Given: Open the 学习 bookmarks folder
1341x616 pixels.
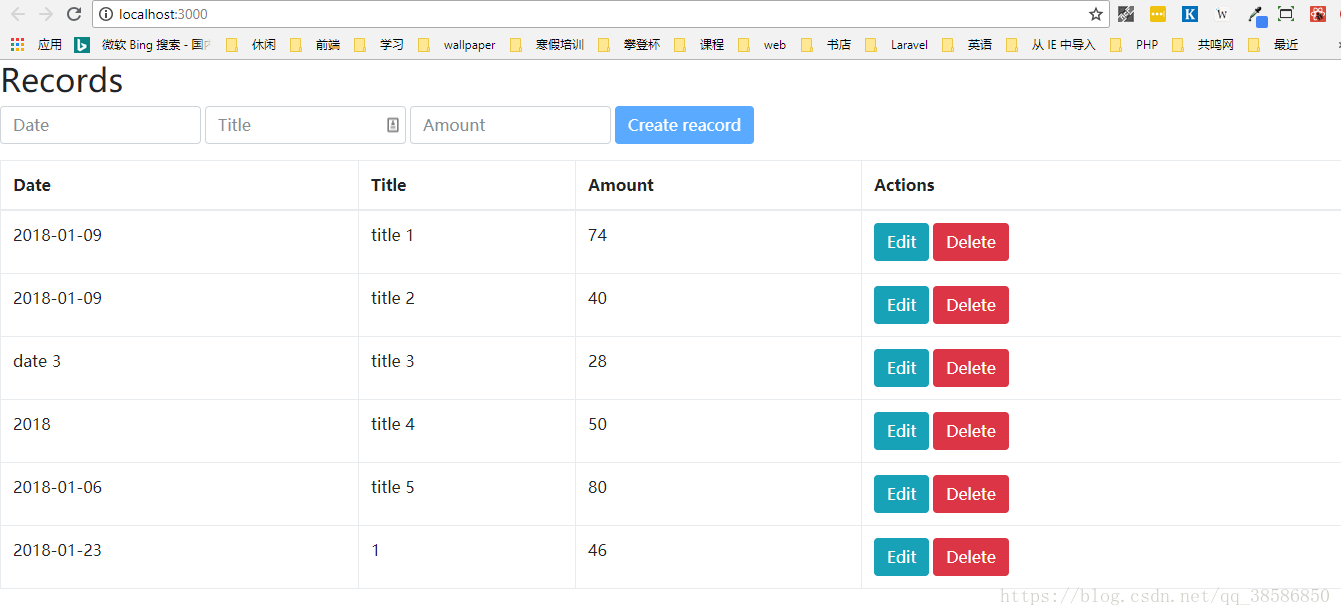Looking at the screenshot, I should click(380, 45).
